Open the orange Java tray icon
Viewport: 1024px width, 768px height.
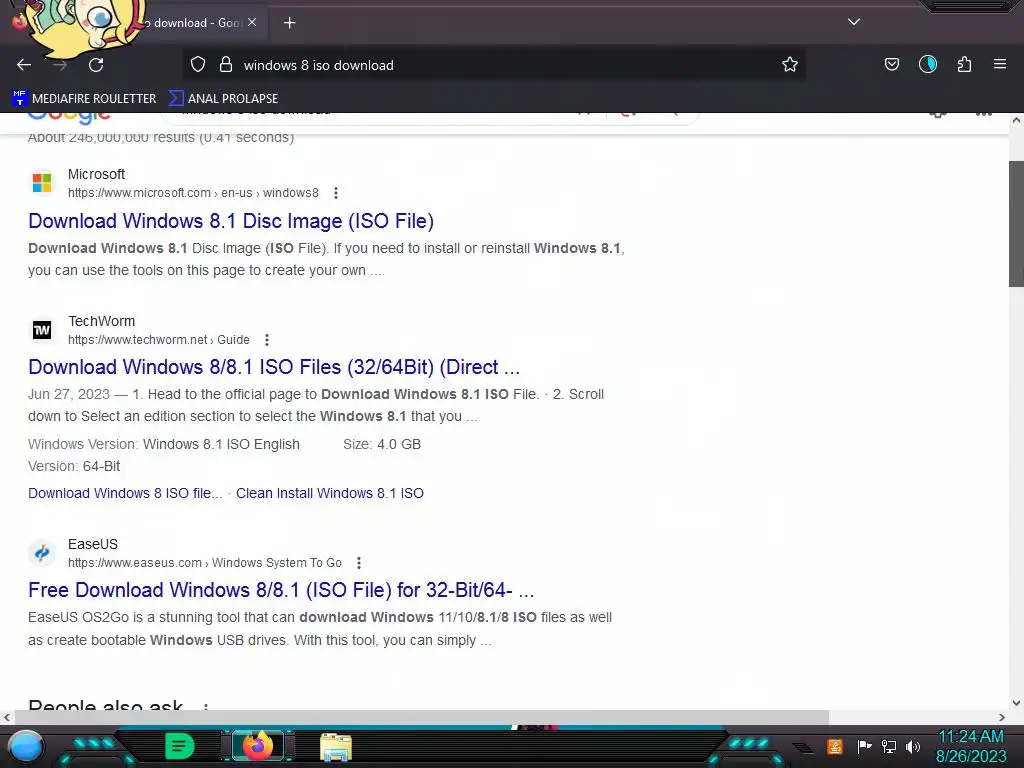click(835, 746)
